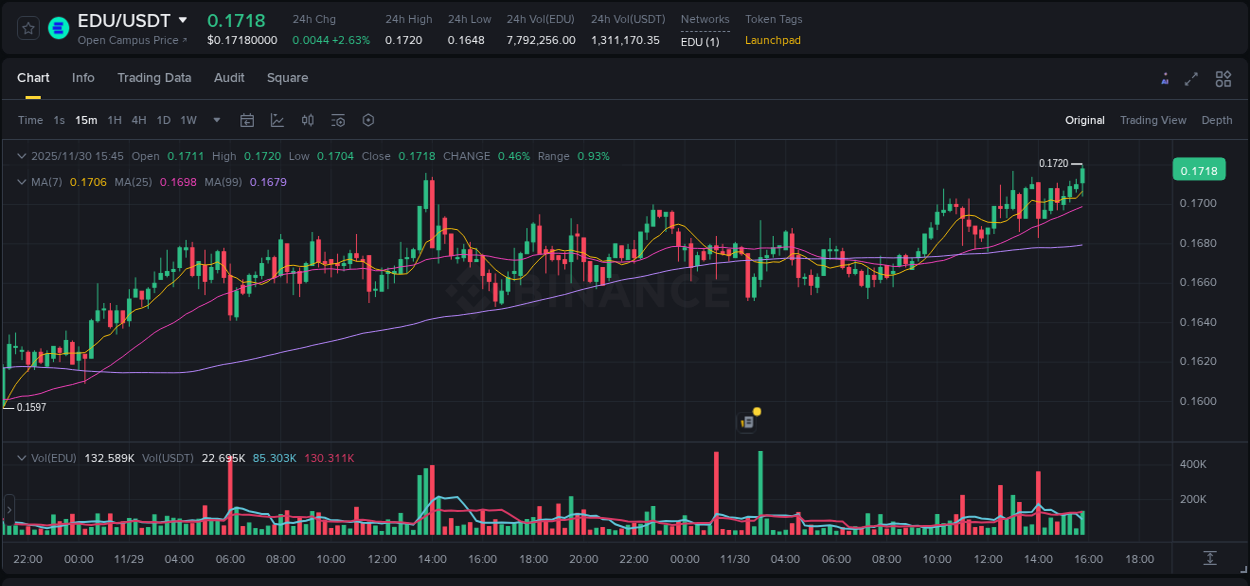Open the EDU/USDT pair dropdown

point(184,19)
